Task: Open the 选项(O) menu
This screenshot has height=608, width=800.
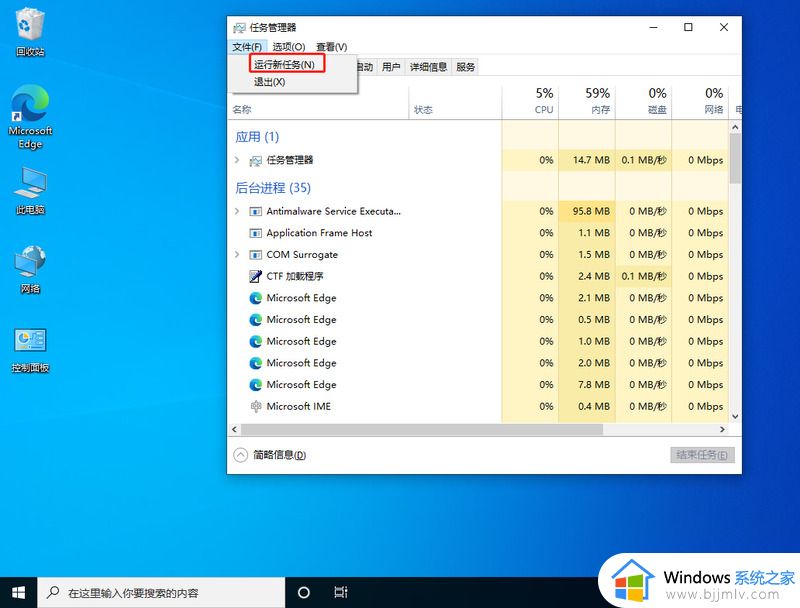Action: [288, 47]
